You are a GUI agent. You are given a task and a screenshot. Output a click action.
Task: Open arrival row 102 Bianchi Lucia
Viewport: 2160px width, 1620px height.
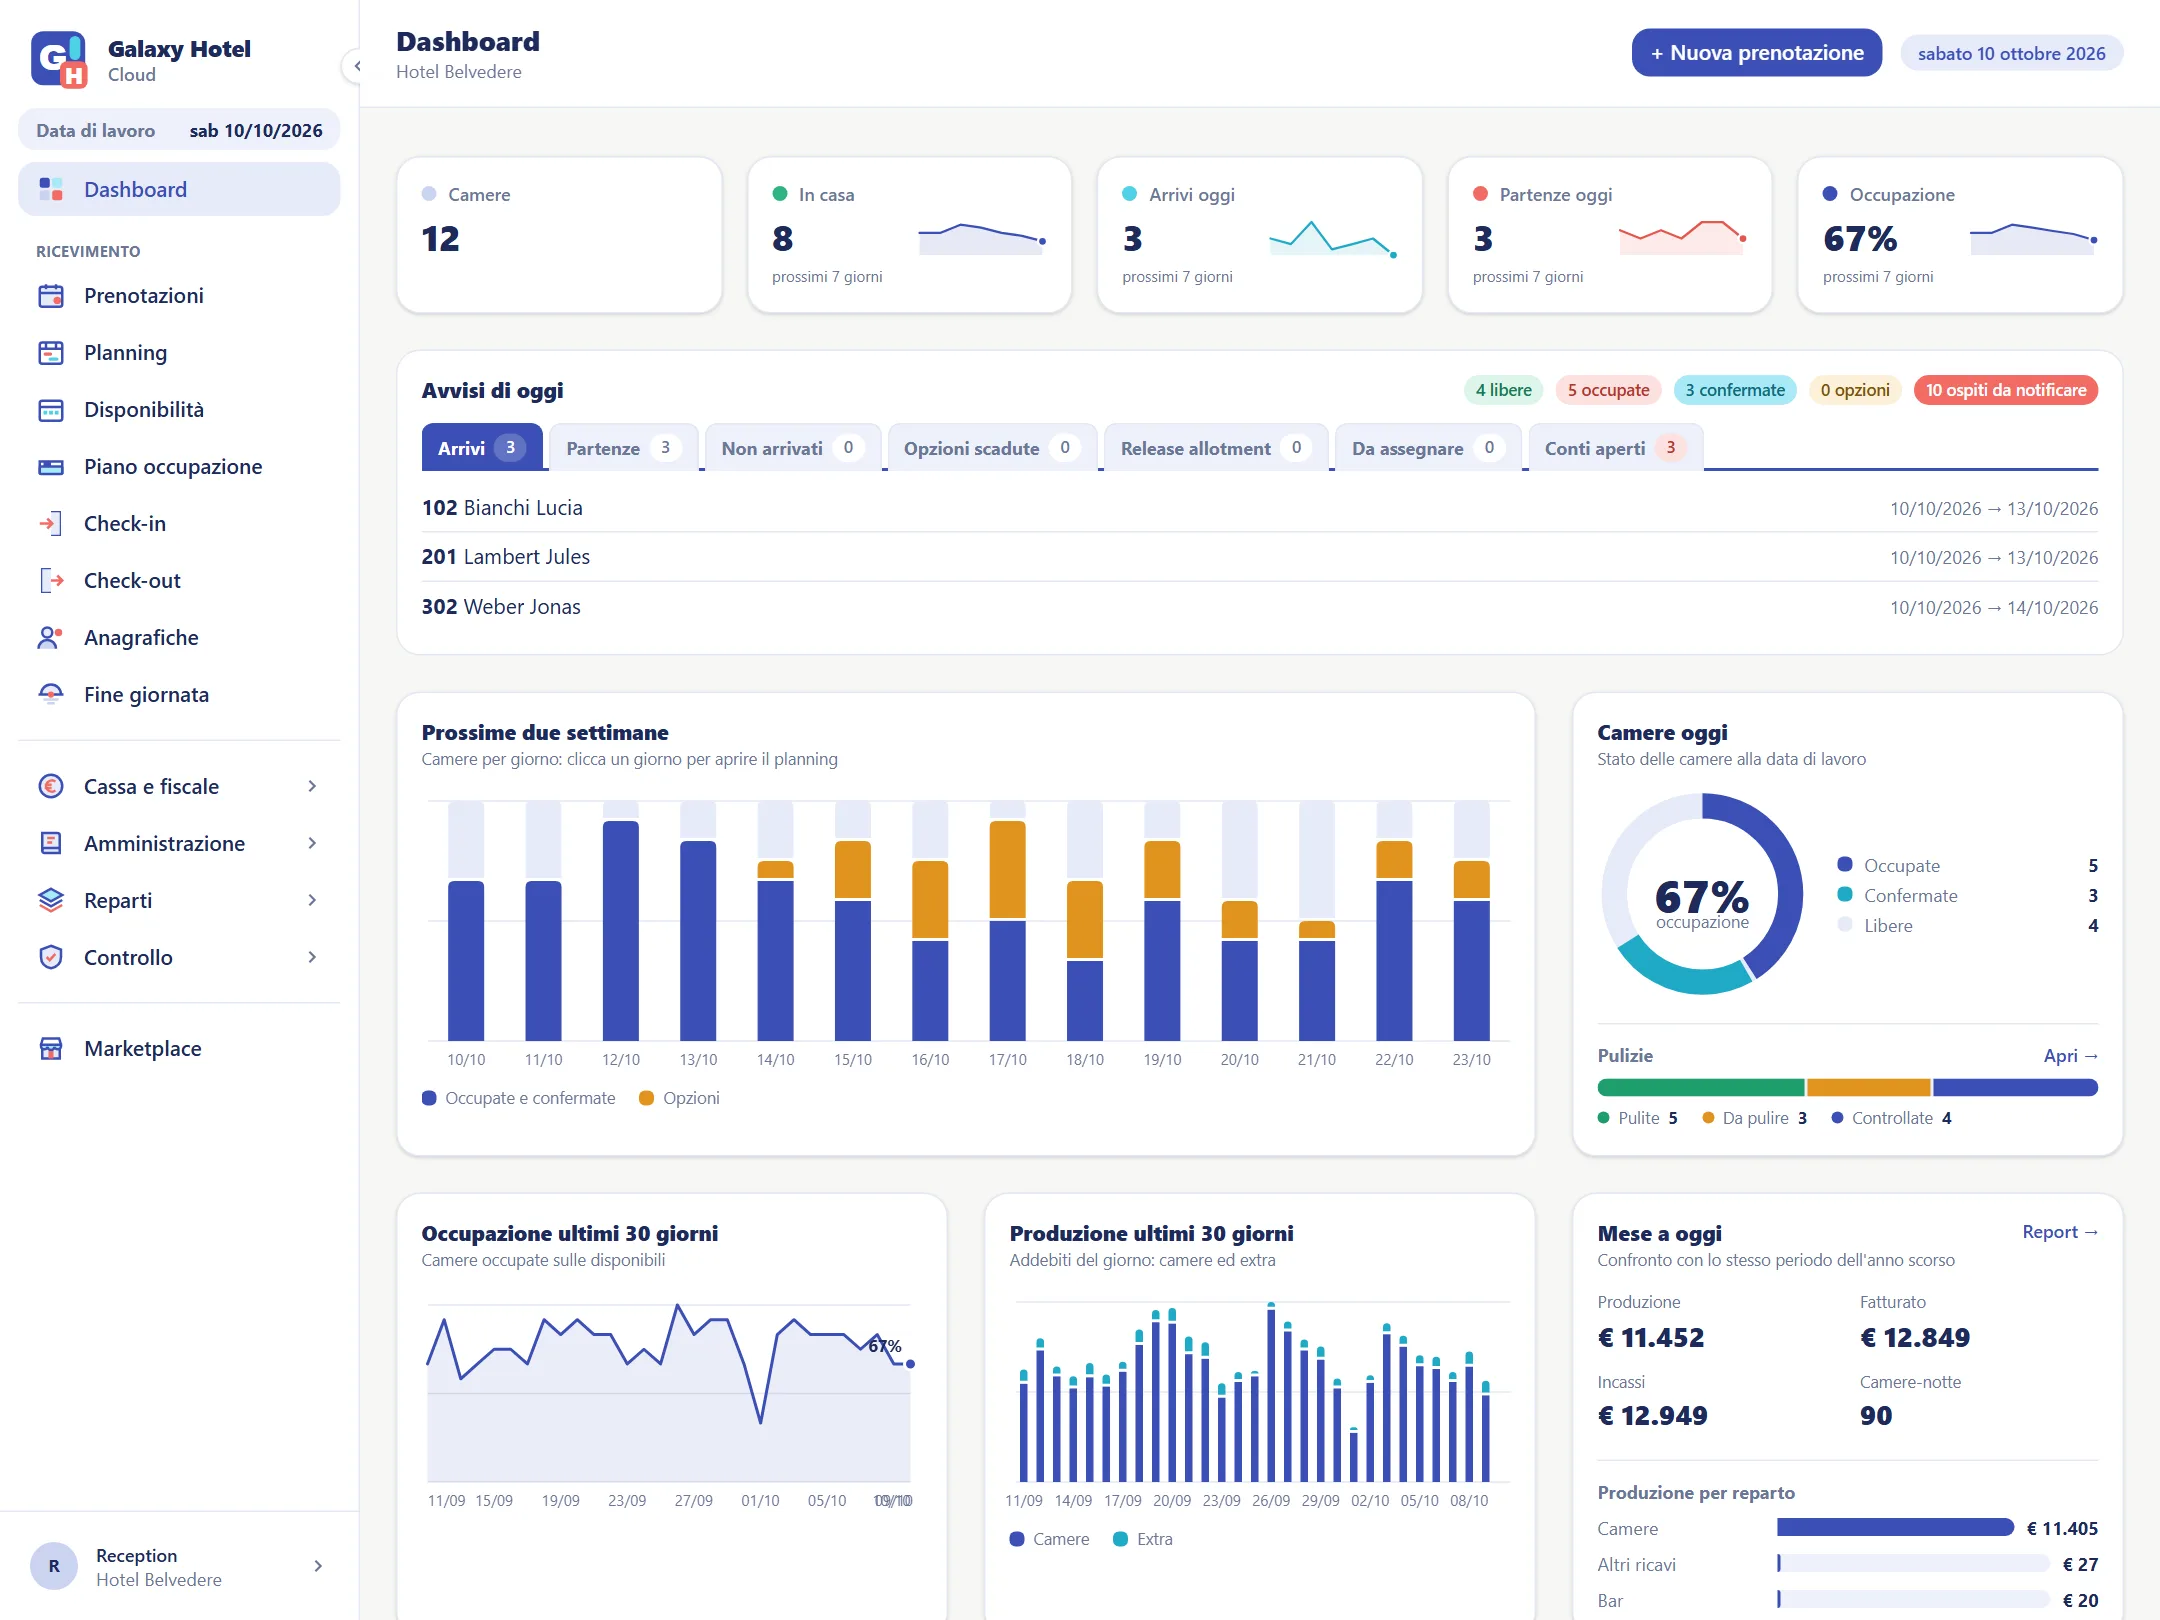(x=1260, y=508)
